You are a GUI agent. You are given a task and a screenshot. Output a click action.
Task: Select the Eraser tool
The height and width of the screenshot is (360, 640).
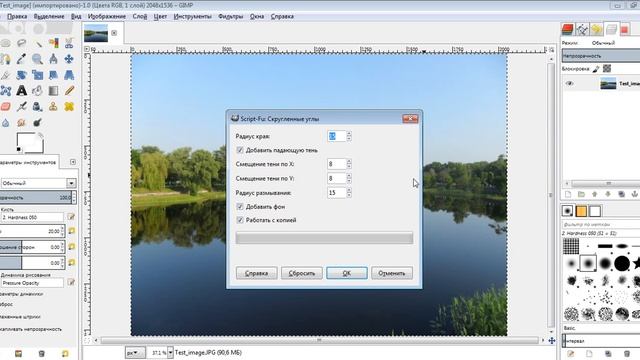6,107
